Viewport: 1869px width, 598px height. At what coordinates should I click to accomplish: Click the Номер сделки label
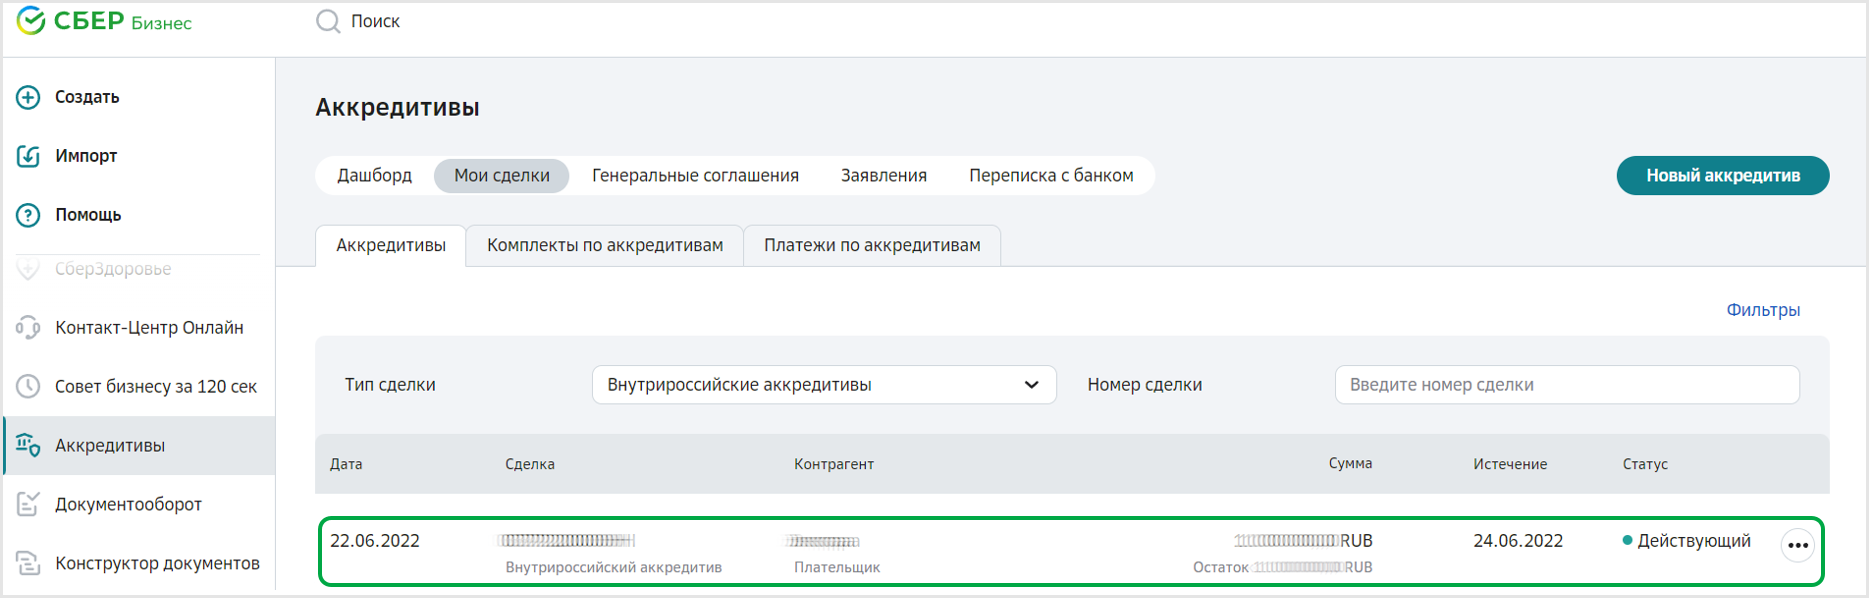click(x=1145, y=385)
